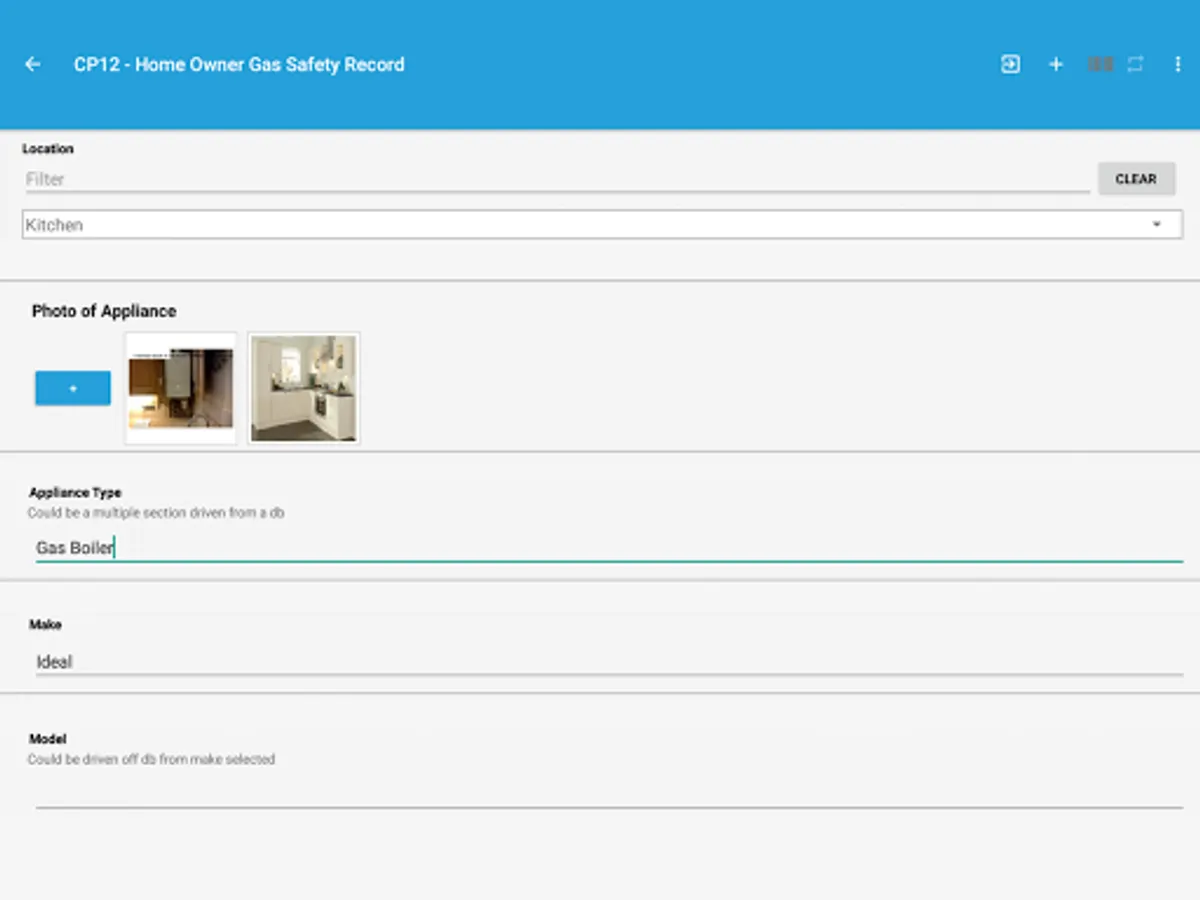Open the white kitchen photo thumbnail
This screenshot has width=1200, height=900.
304,388
